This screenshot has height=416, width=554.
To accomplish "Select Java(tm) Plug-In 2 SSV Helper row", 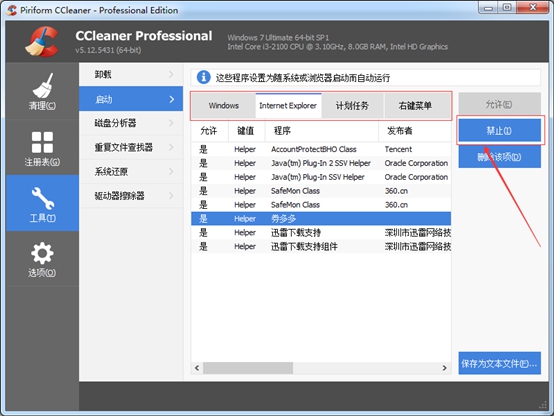I will (321, 163).
